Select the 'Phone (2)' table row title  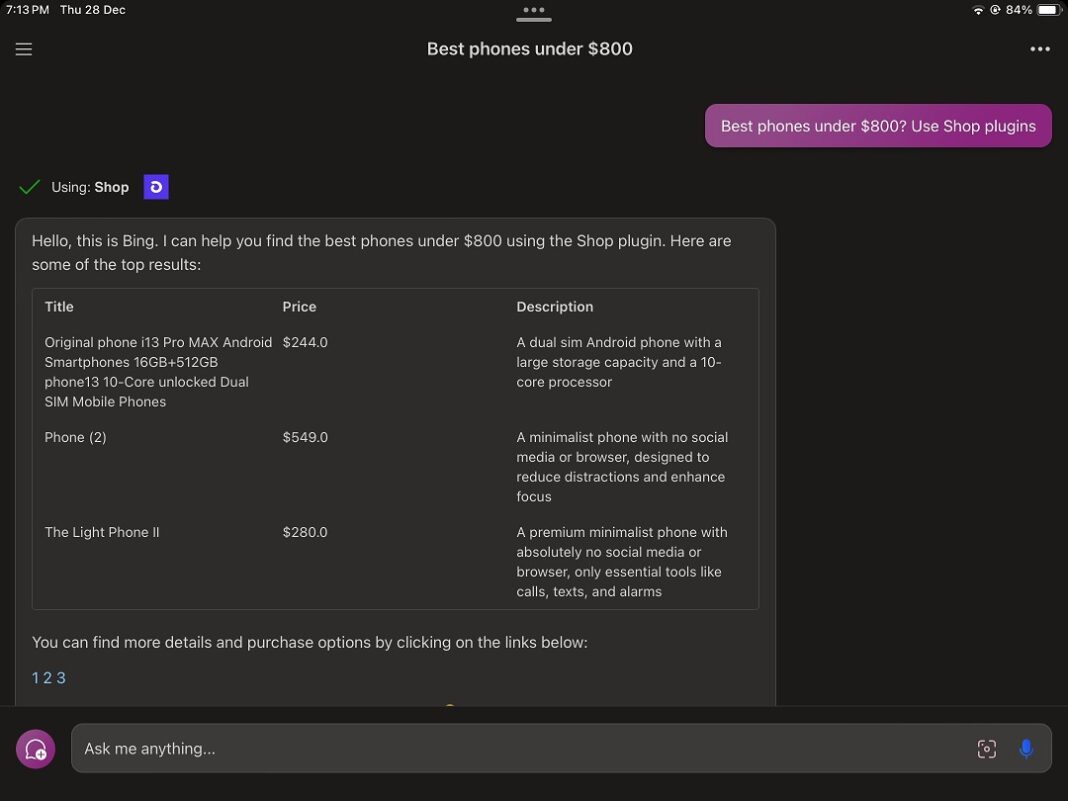tap(75, 437)
